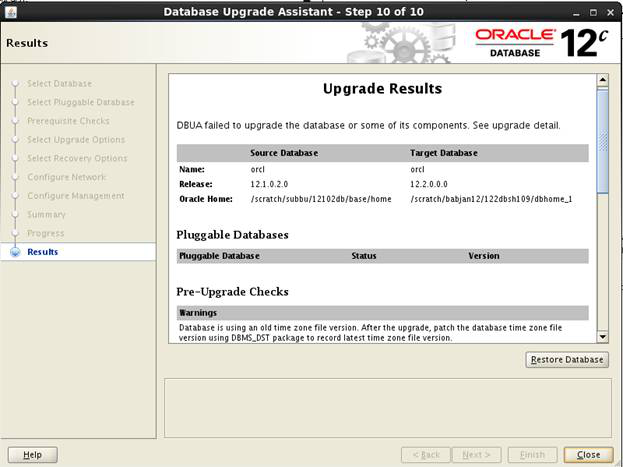
Task: Click the Select Database step
Action: [59, 84]
